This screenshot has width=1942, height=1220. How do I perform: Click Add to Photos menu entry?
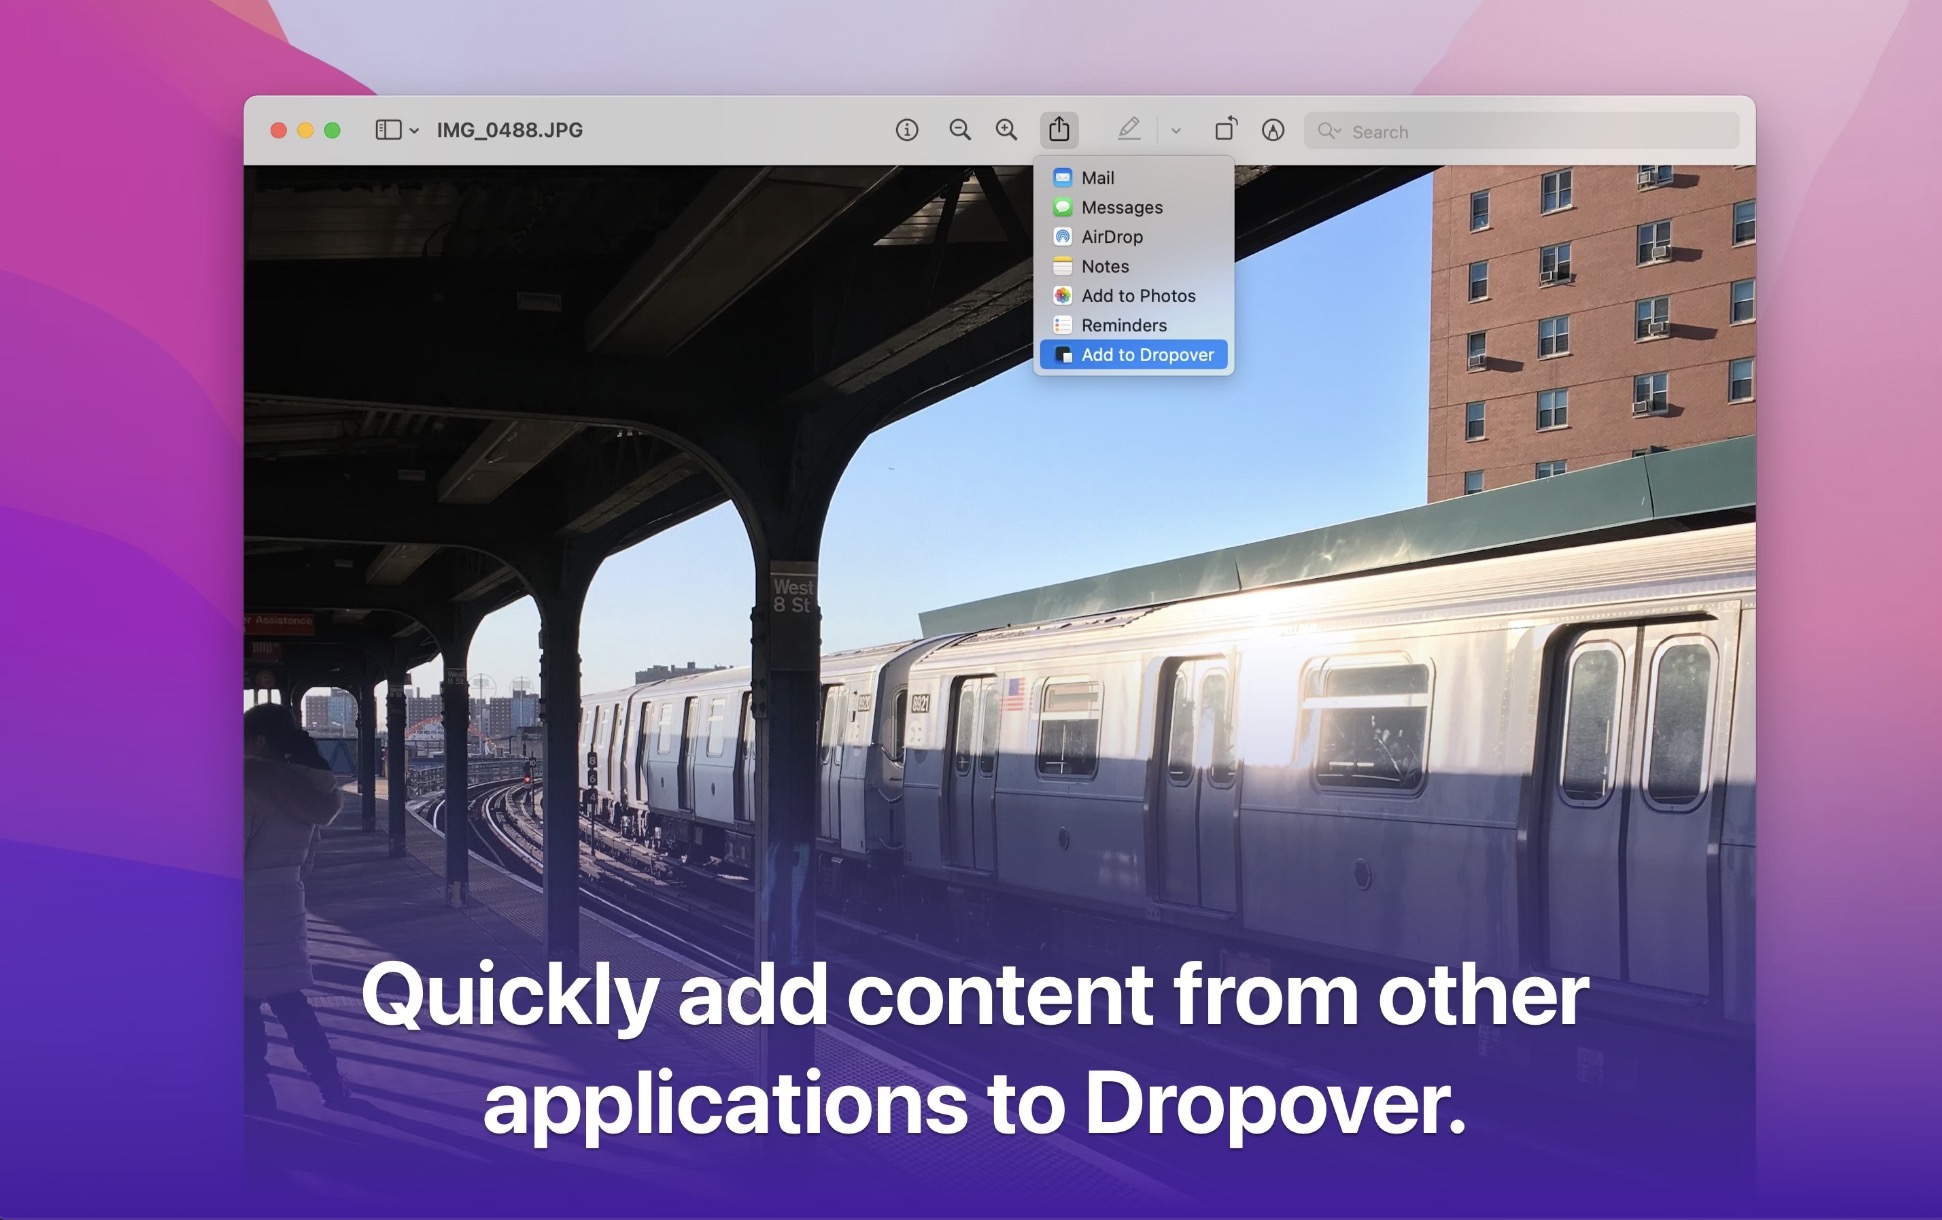(1137, 296)
